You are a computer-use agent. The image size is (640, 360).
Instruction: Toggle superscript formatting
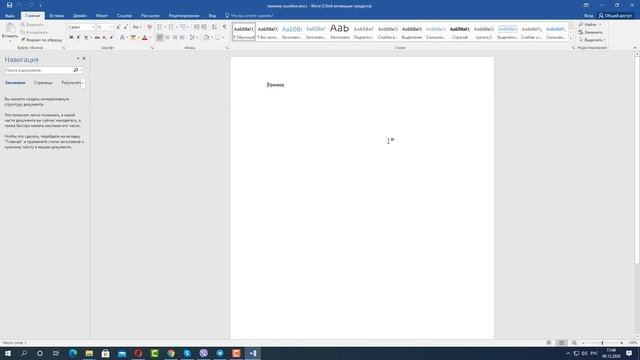coord(111,38)
